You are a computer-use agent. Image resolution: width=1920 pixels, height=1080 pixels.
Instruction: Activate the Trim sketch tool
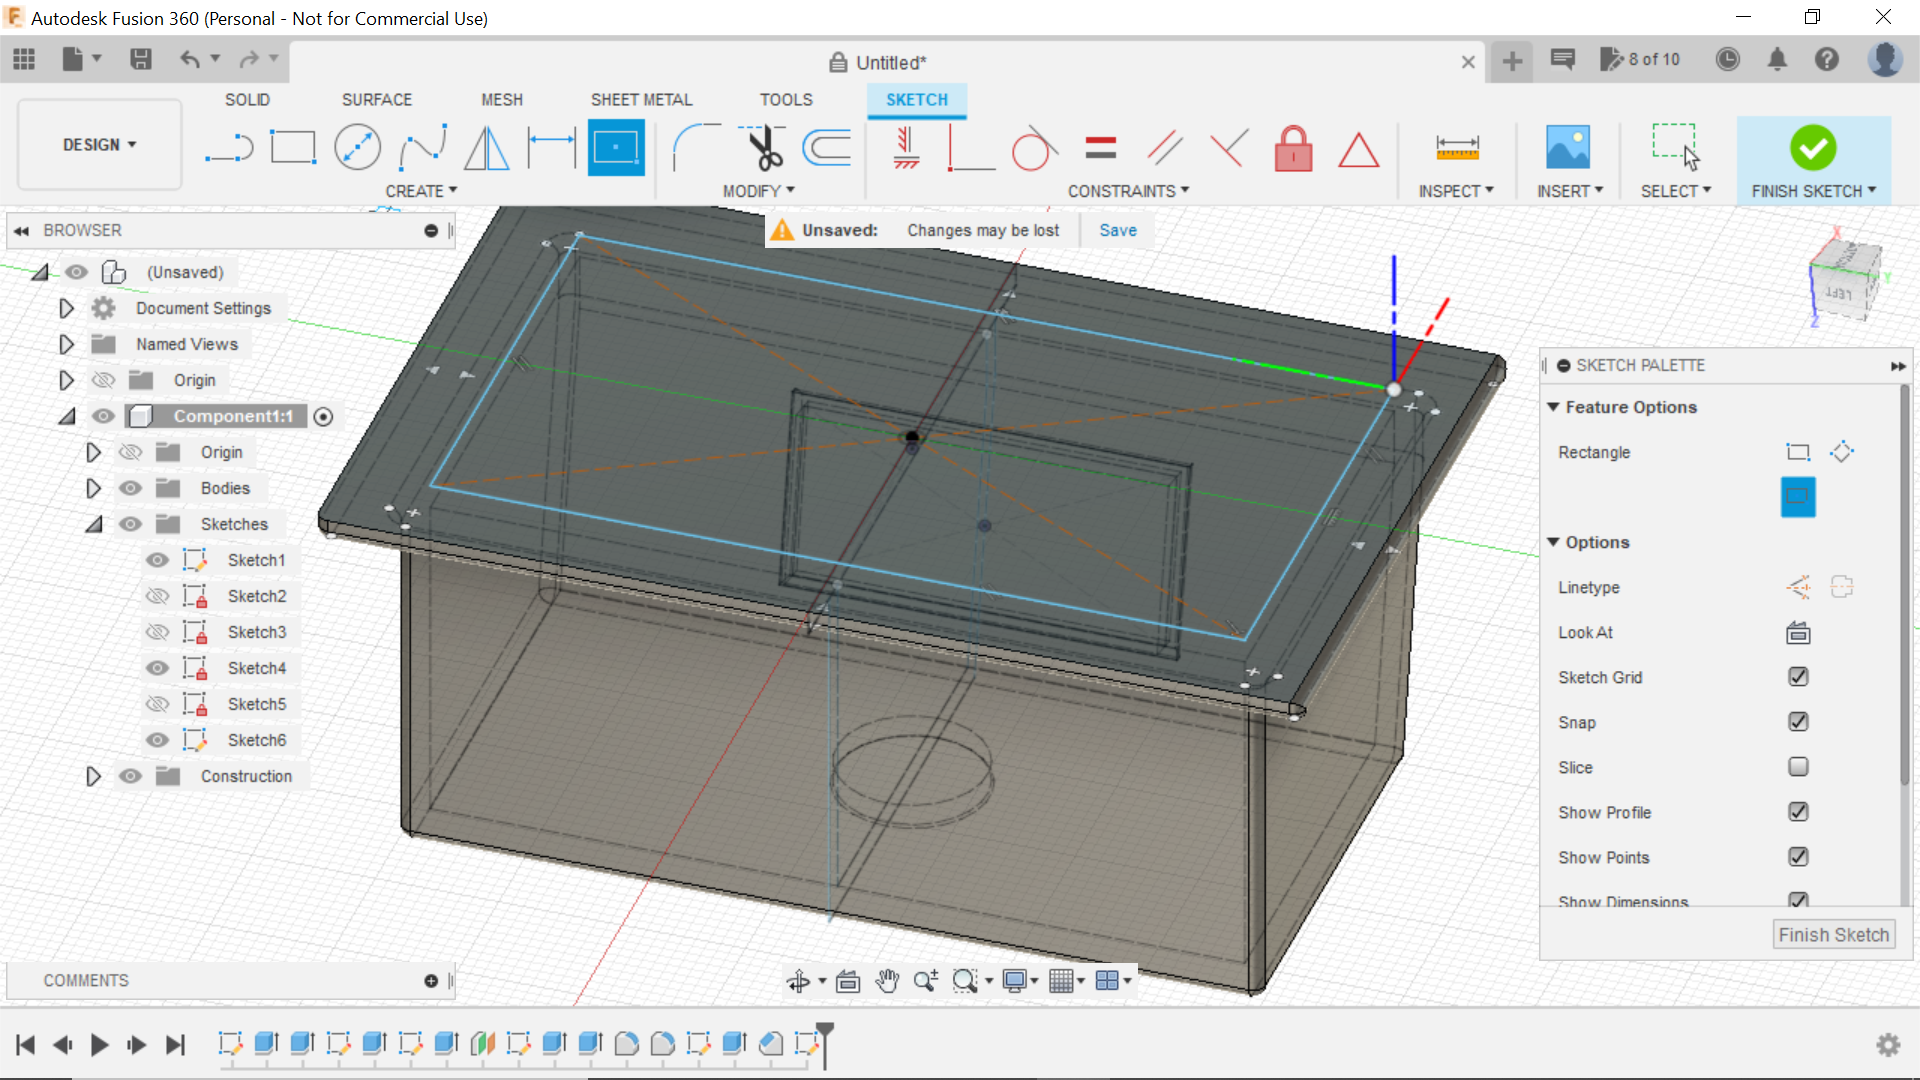tap(762, 146)
